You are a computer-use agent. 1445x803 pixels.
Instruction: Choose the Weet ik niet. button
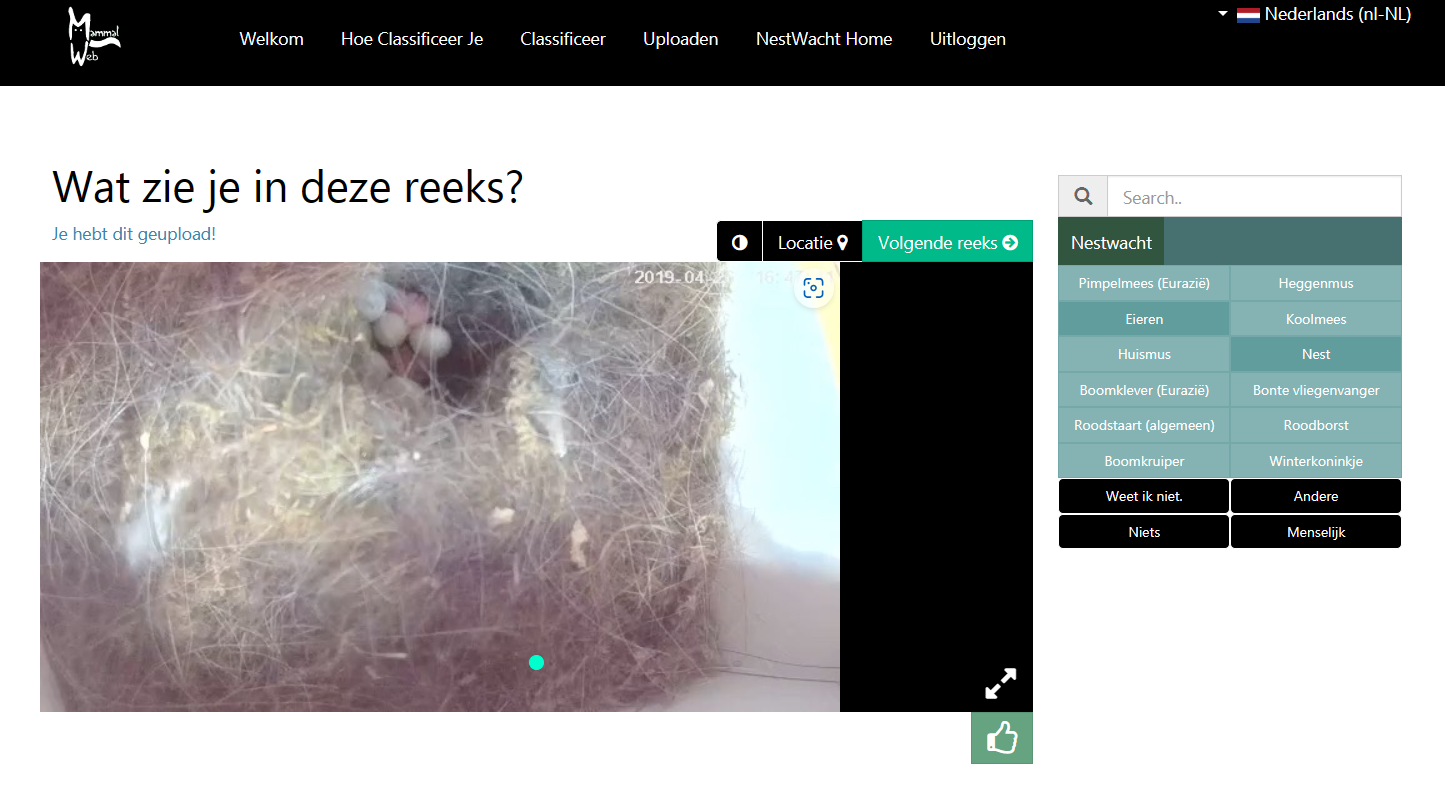(1144, 496)
